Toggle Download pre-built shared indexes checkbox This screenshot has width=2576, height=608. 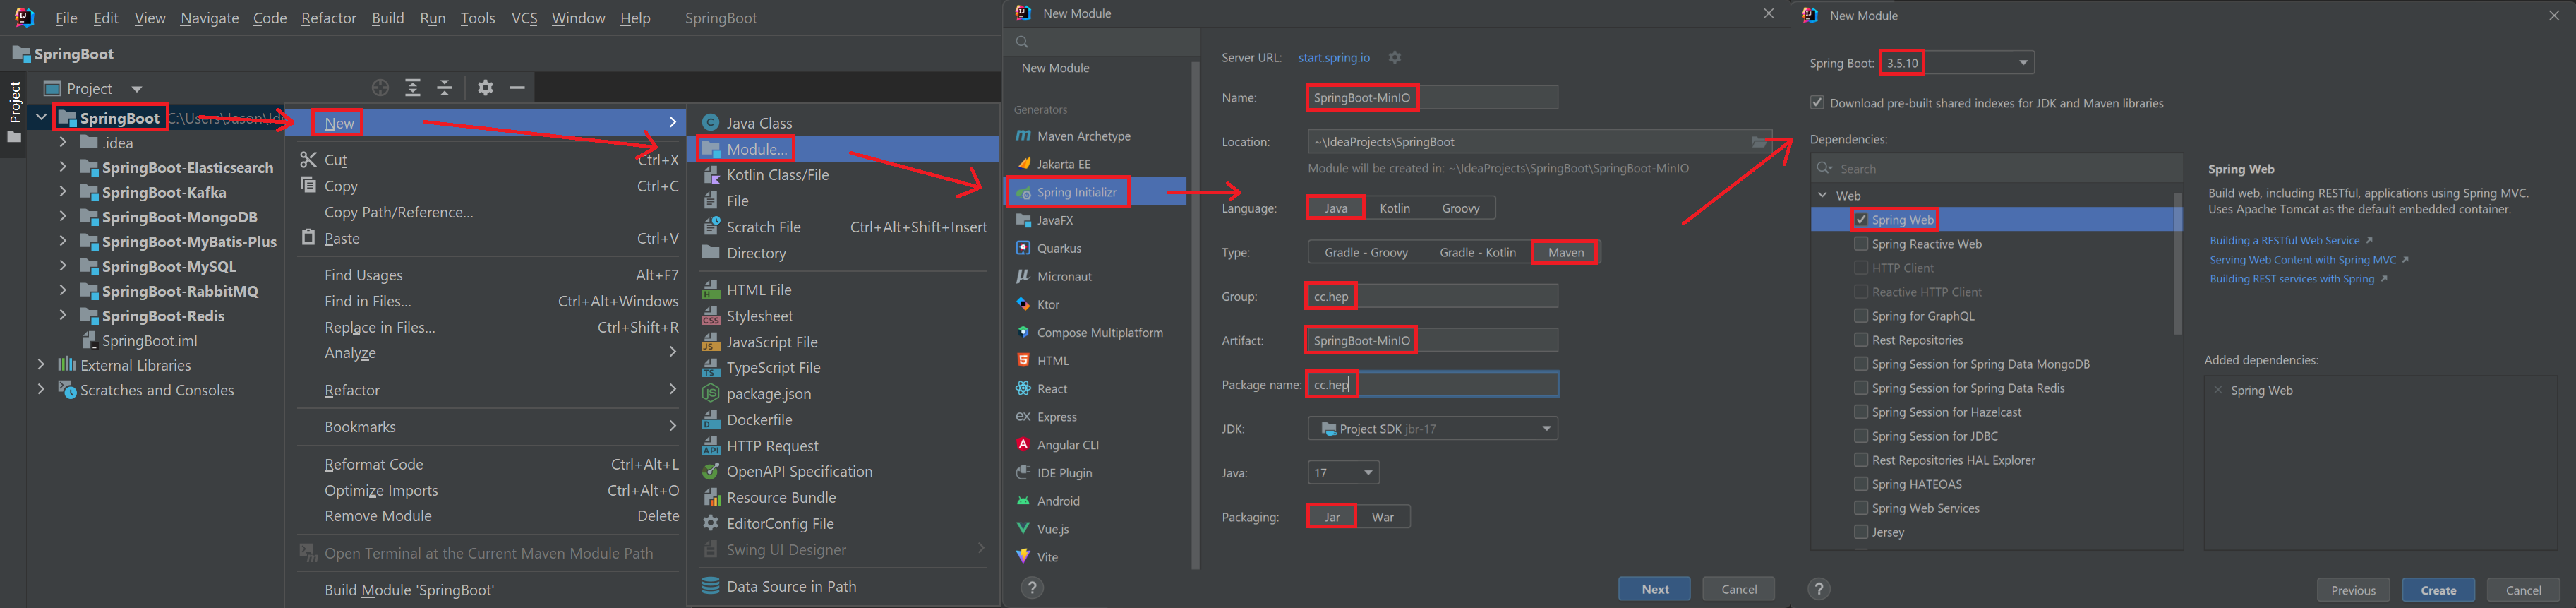(1817, 103)
